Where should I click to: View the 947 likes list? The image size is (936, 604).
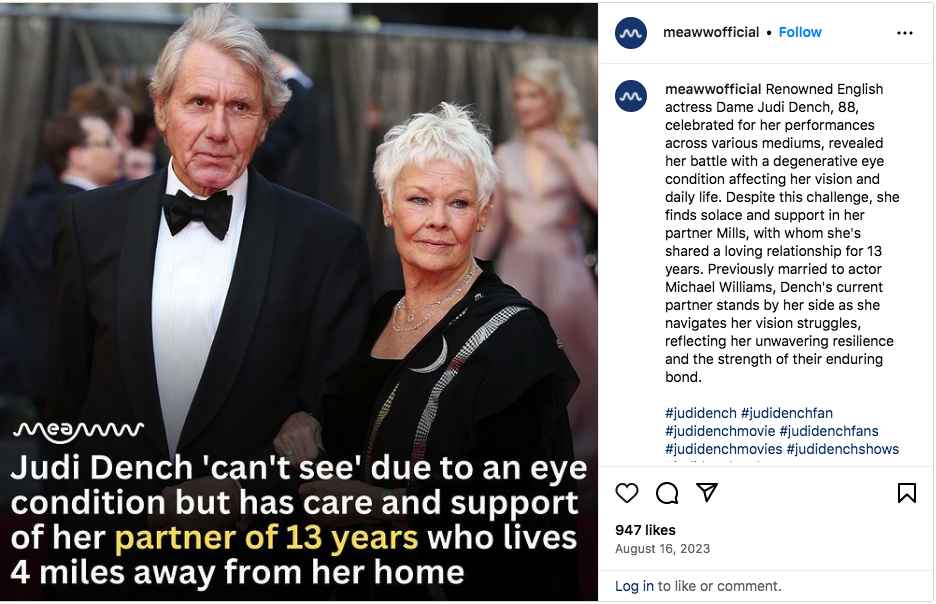pyautogui.click(x=645, y=530)
